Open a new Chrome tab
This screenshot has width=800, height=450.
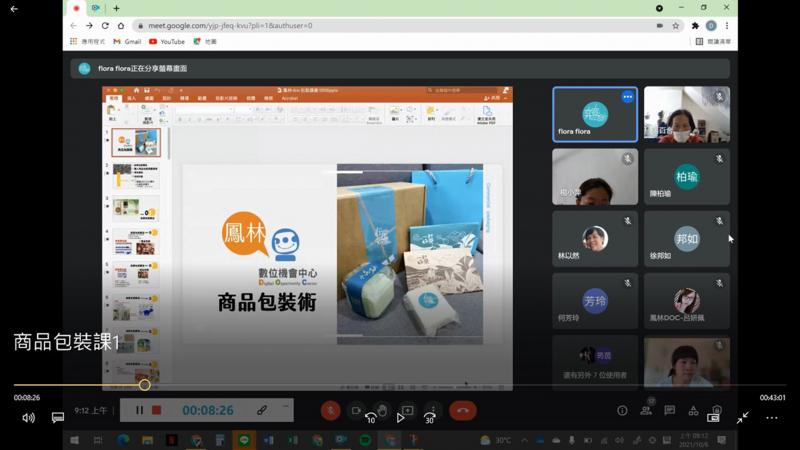click(116, 8)
